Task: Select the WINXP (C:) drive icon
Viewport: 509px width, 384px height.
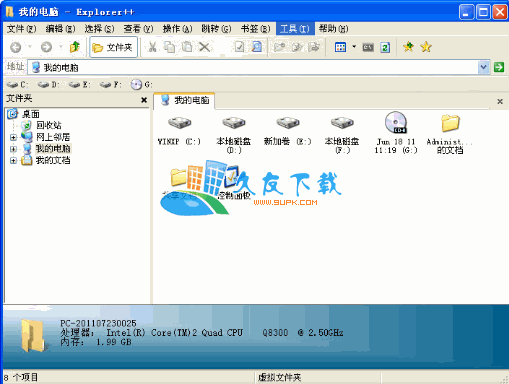Action: [179, 123]
